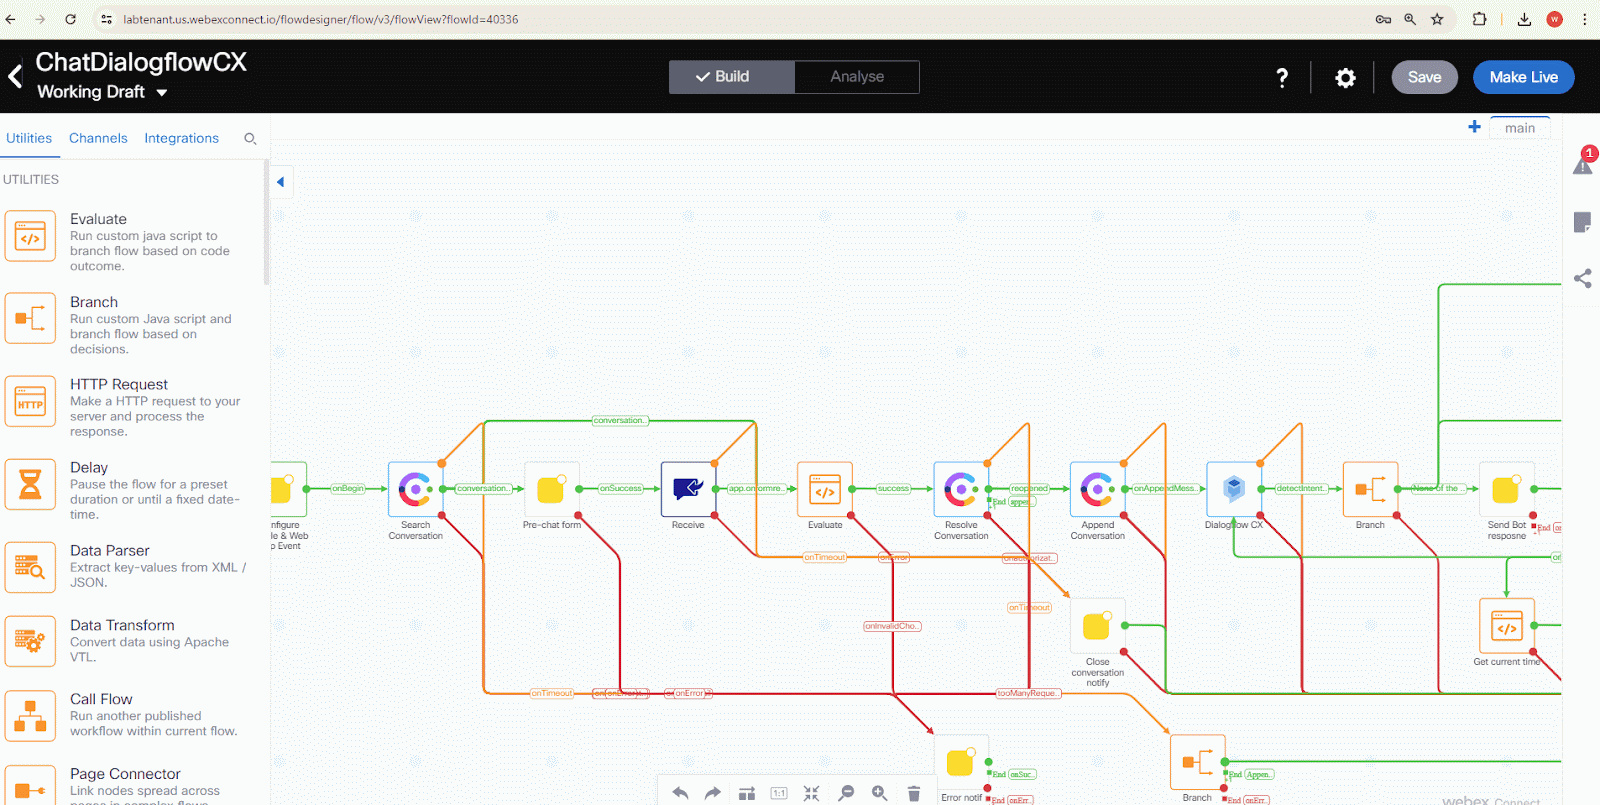Click the Save button
Viewport: 1600px width, 805px height.
coord(1424,77)
